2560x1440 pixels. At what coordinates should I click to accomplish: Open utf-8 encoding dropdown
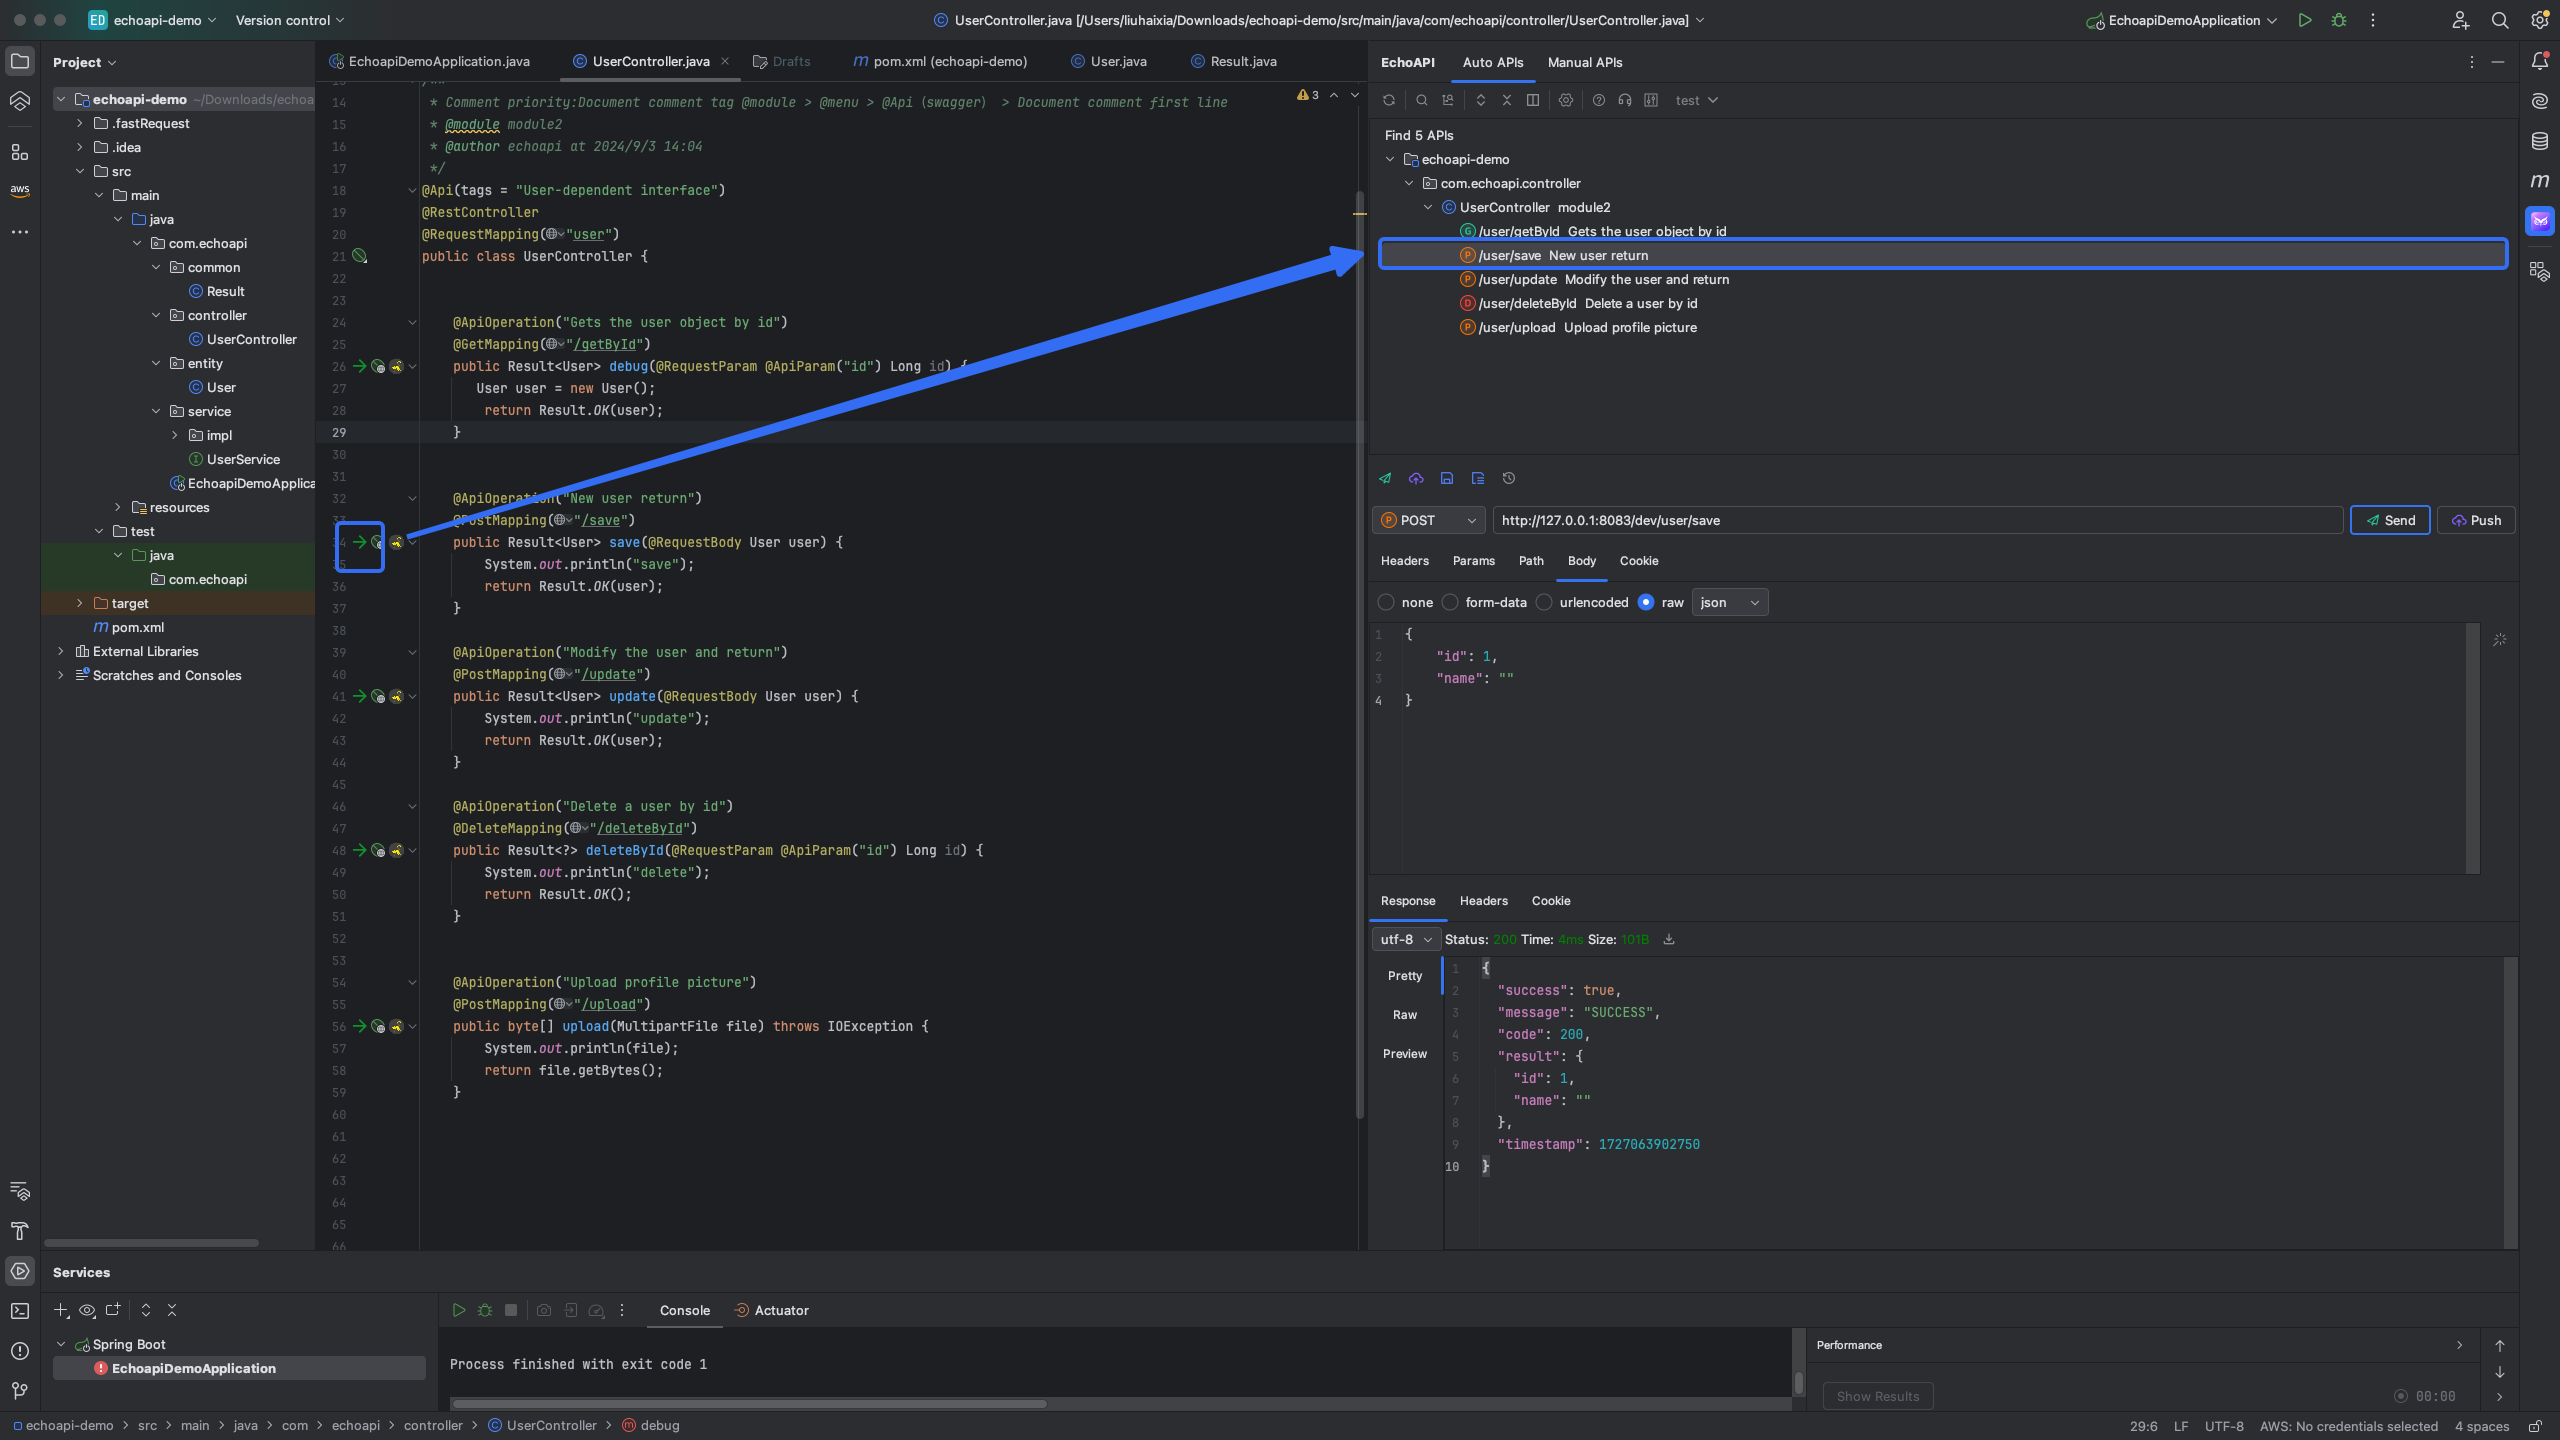click(x=1406, y=939)
